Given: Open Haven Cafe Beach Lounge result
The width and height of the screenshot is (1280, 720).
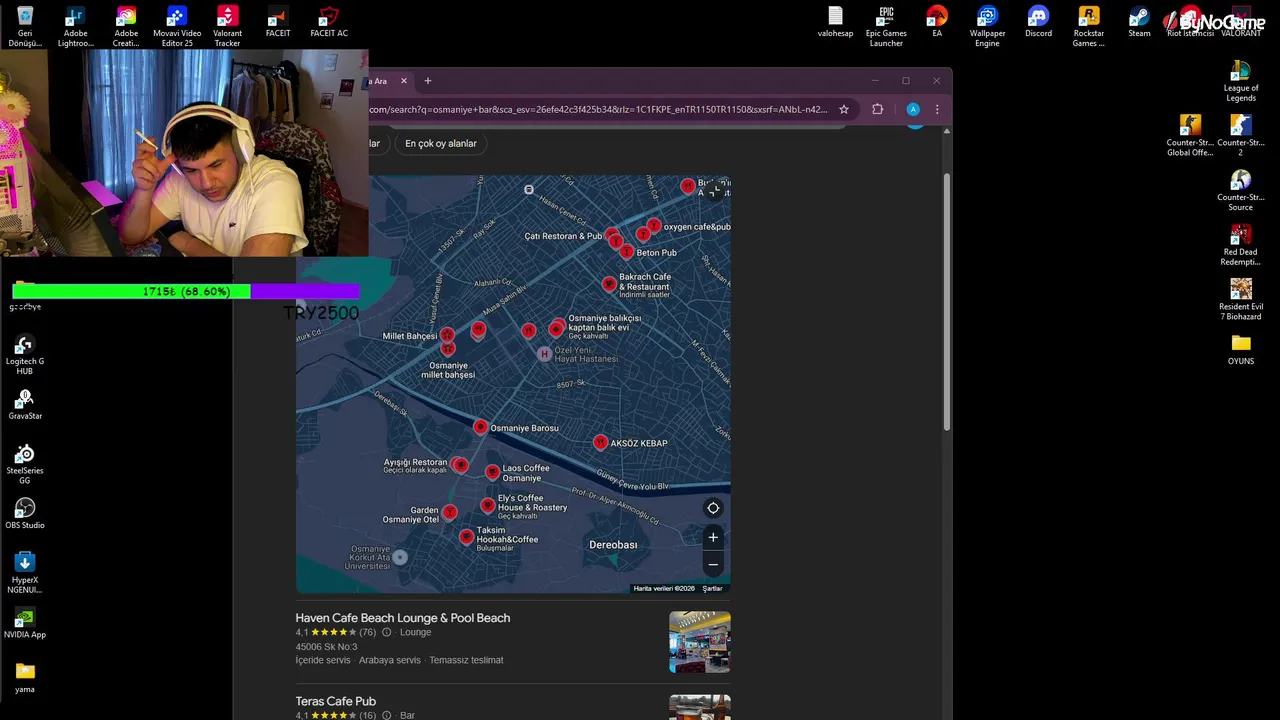Looking at the screenshot, I should coord(403,618).
